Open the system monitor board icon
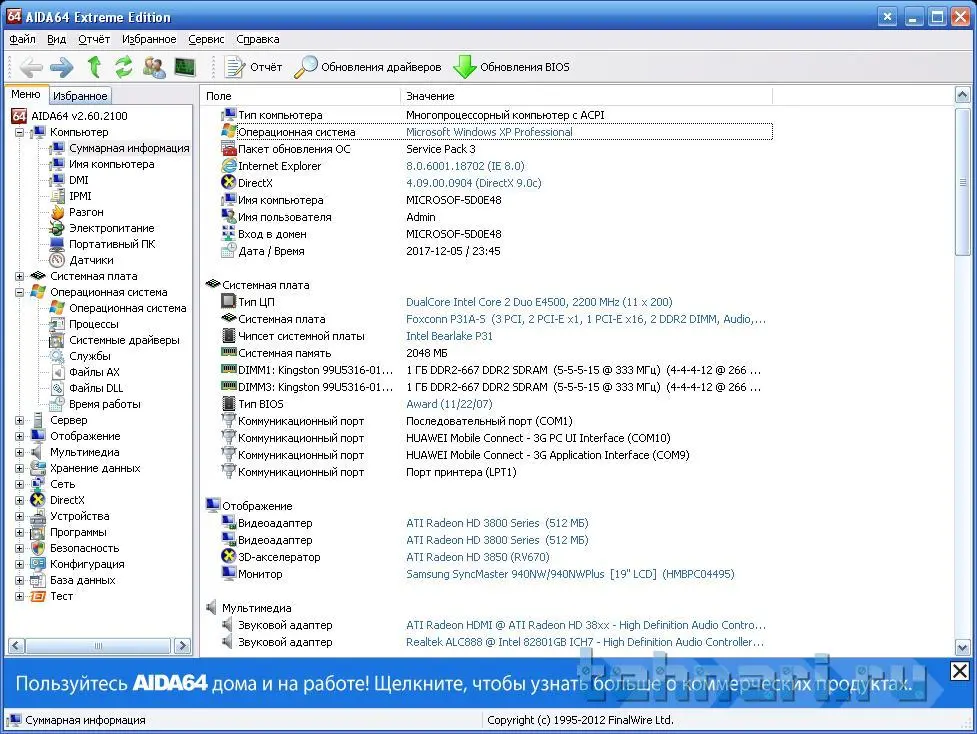The width and height of the screenshot is (977, 734). click(185, 67)
